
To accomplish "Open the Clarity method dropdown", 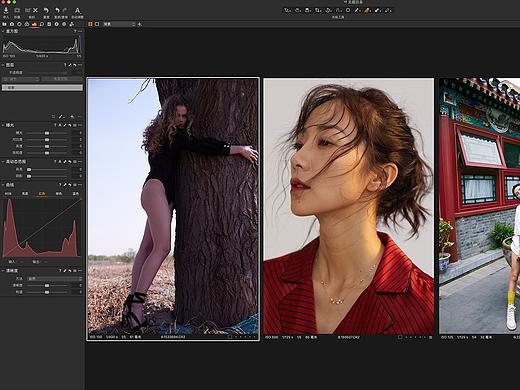I will click(55, 278).
